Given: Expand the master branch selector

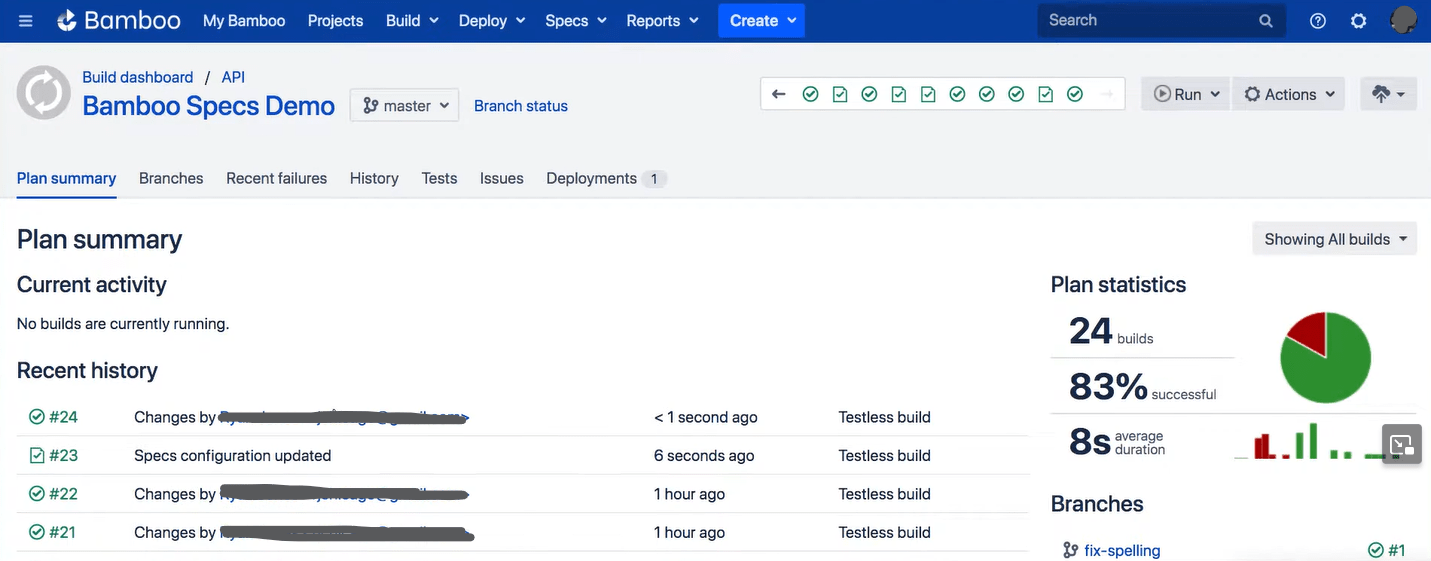Looking at the screenshot, I should click(x=404, y=105).
